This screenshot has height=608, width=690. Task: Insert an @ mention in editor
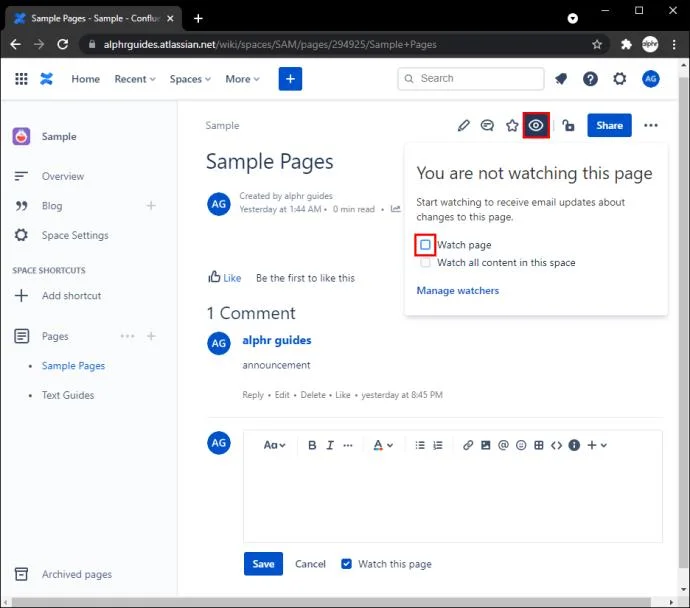tap(503, 445)
